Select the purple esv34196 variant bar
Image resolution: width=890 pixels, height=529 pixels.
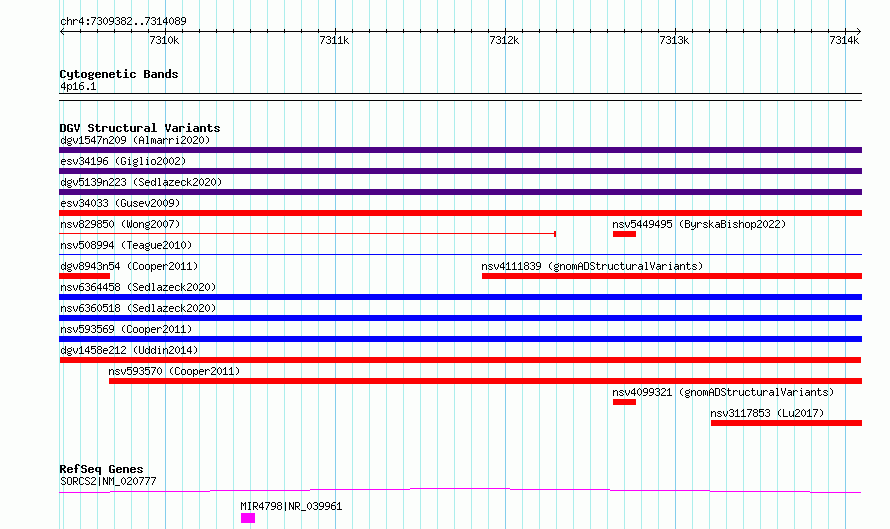click(460, 171)
